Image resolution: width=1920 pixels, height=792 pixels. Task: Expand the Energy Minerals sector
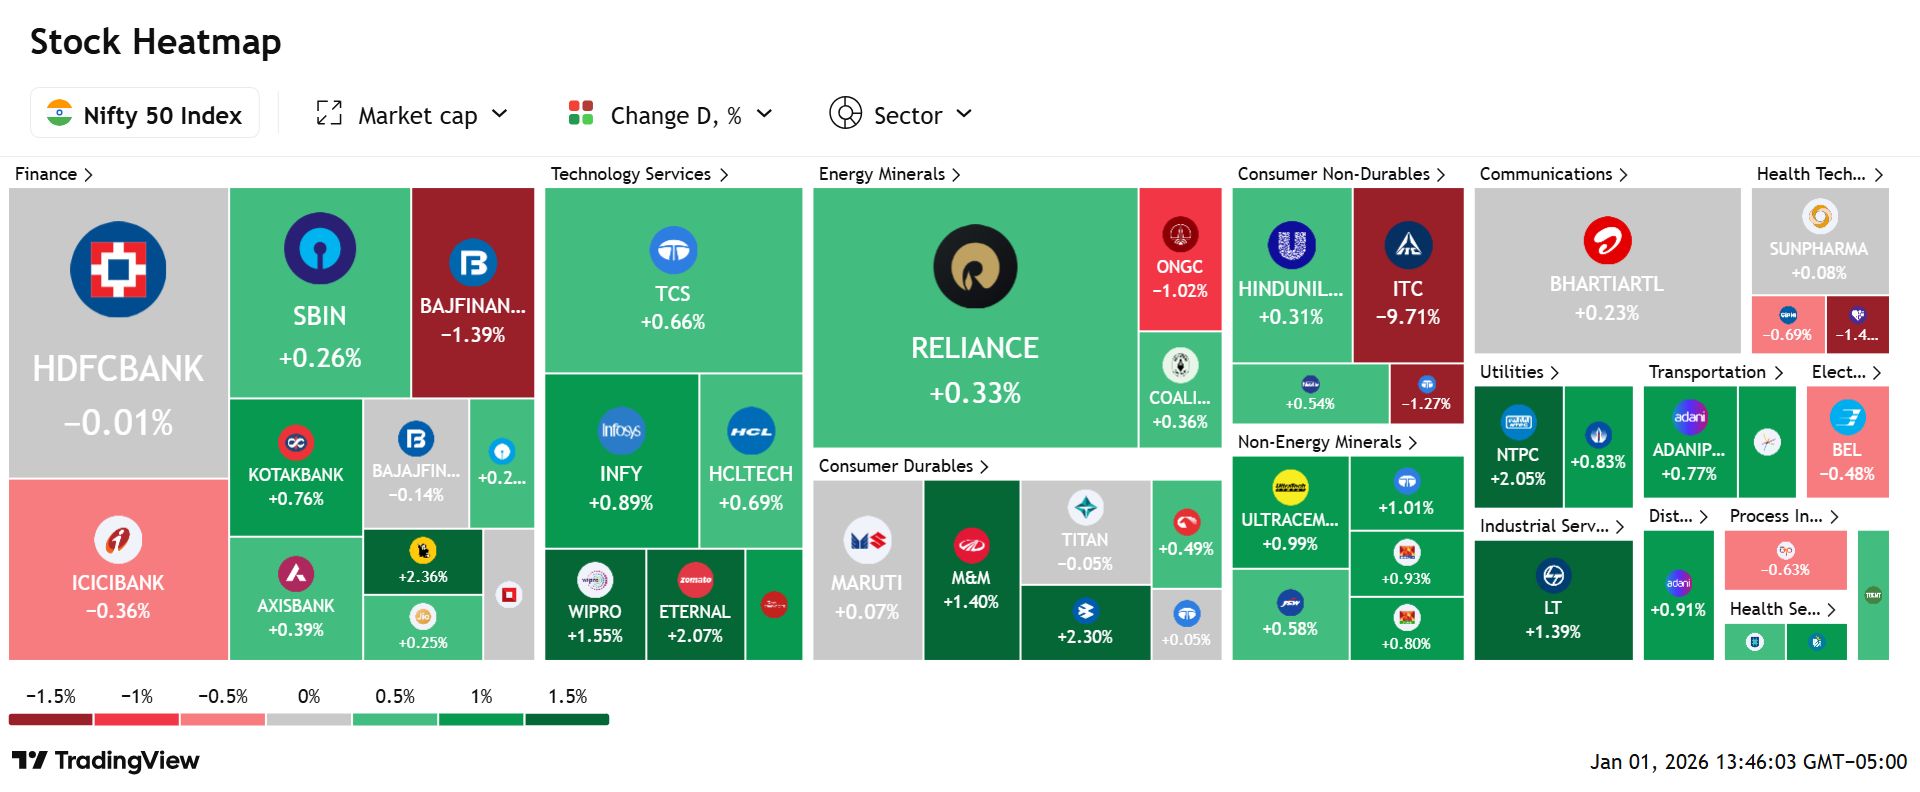point(890,174)
